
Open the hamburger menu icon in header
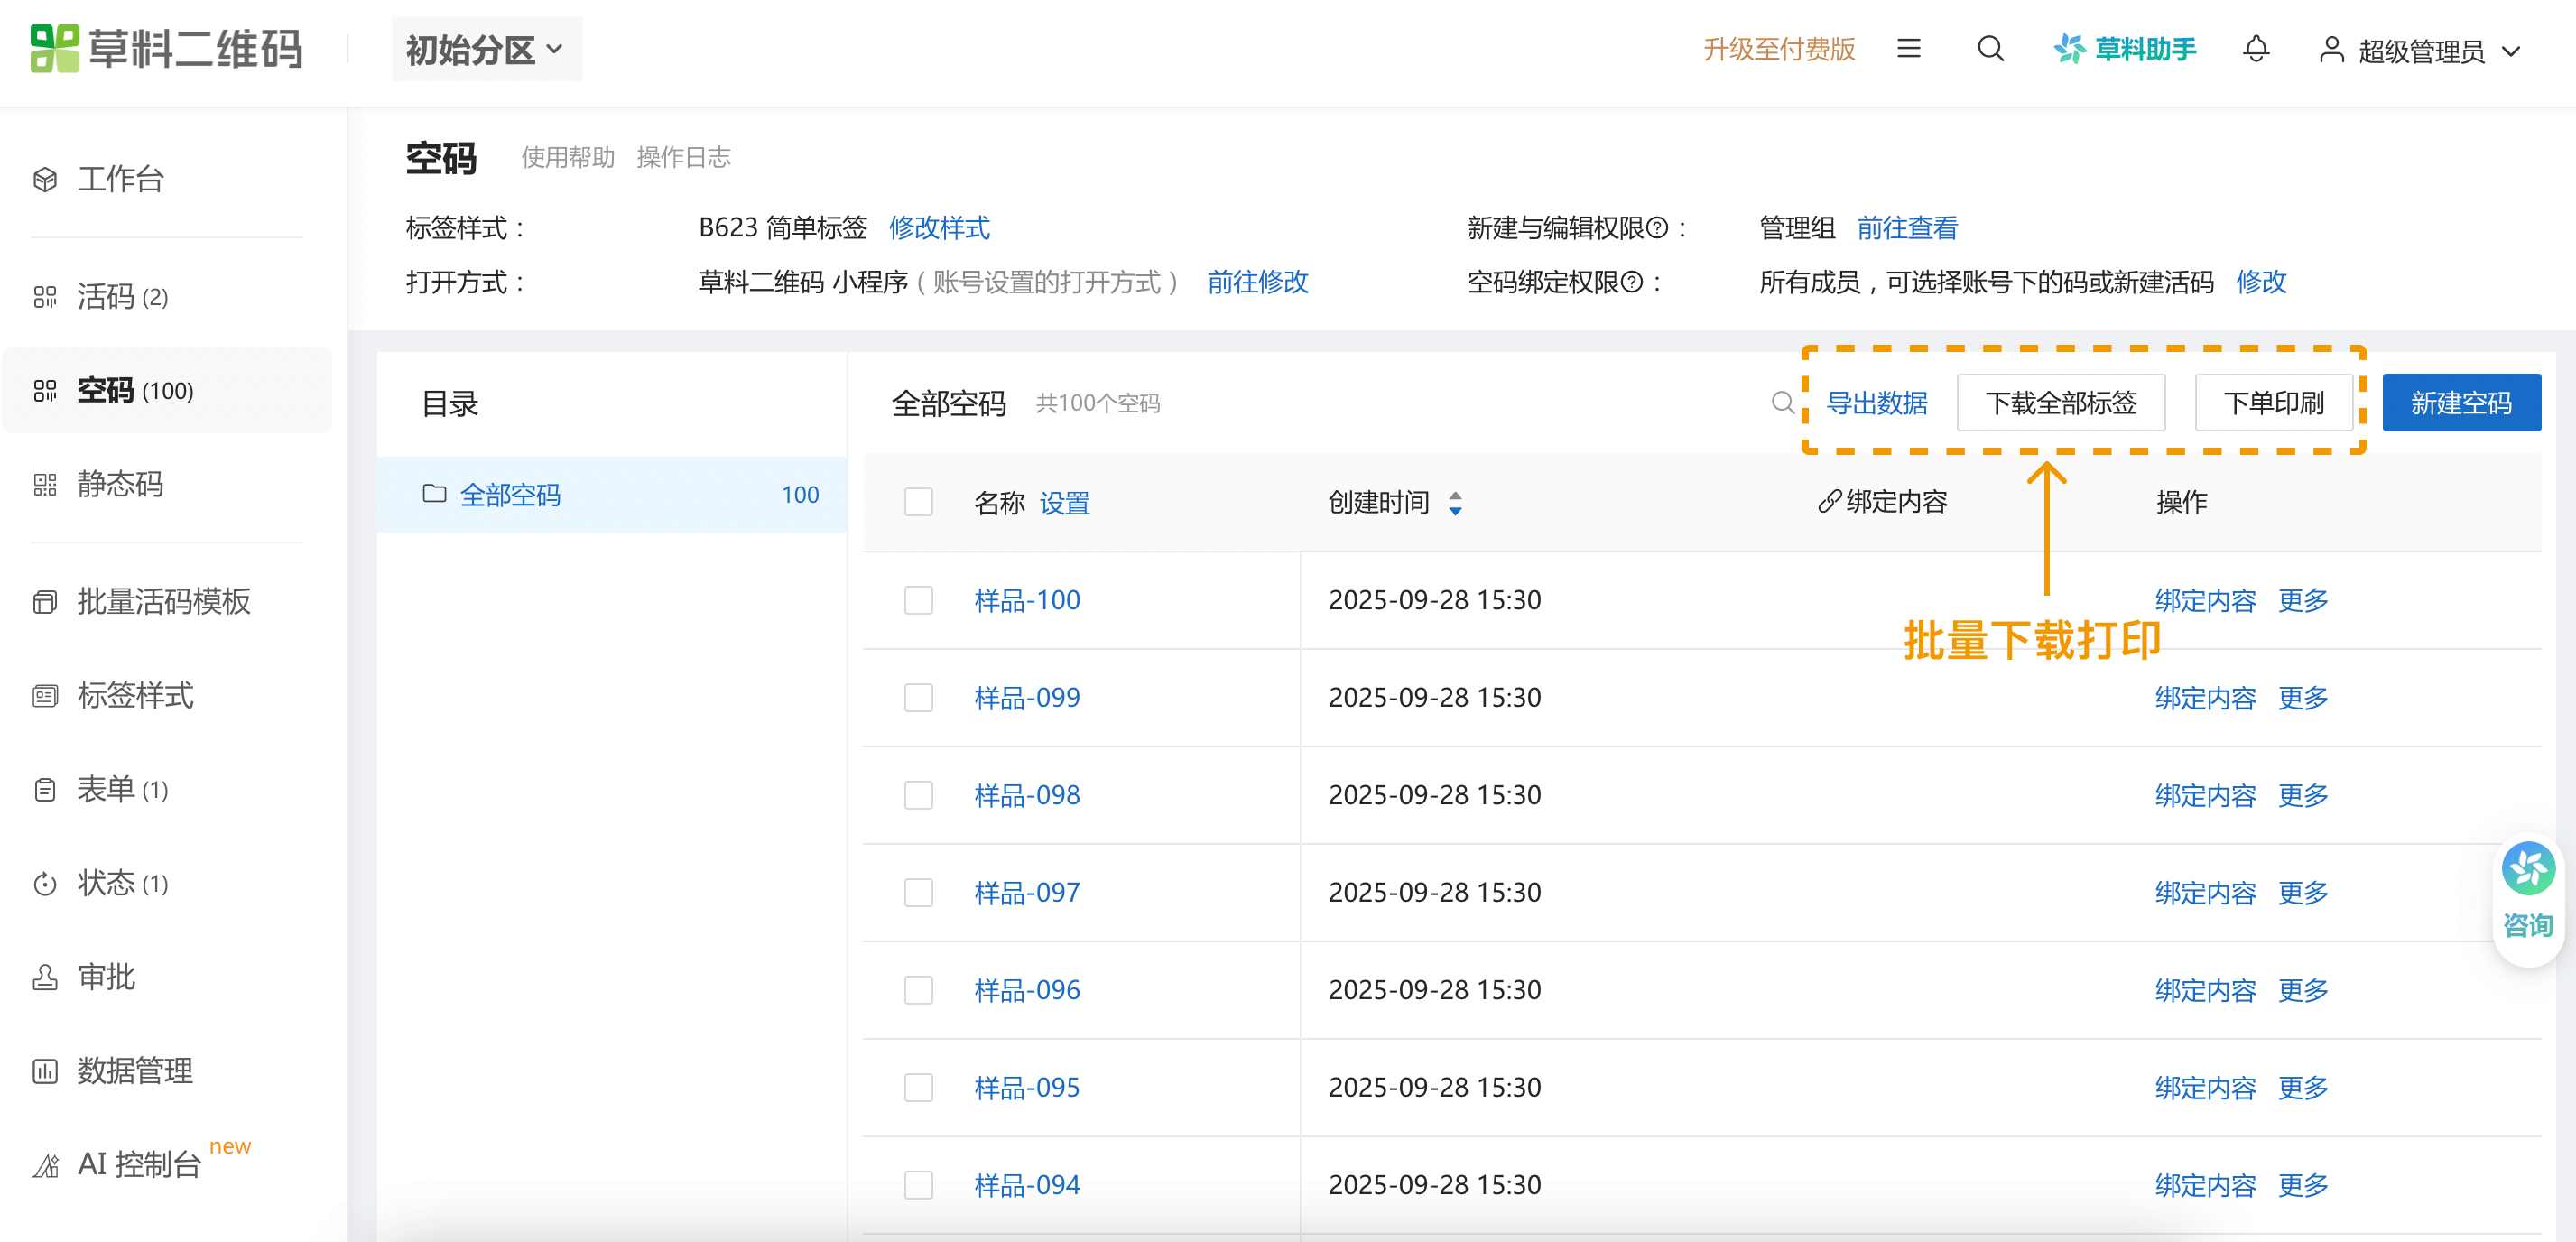(1908, 49)
